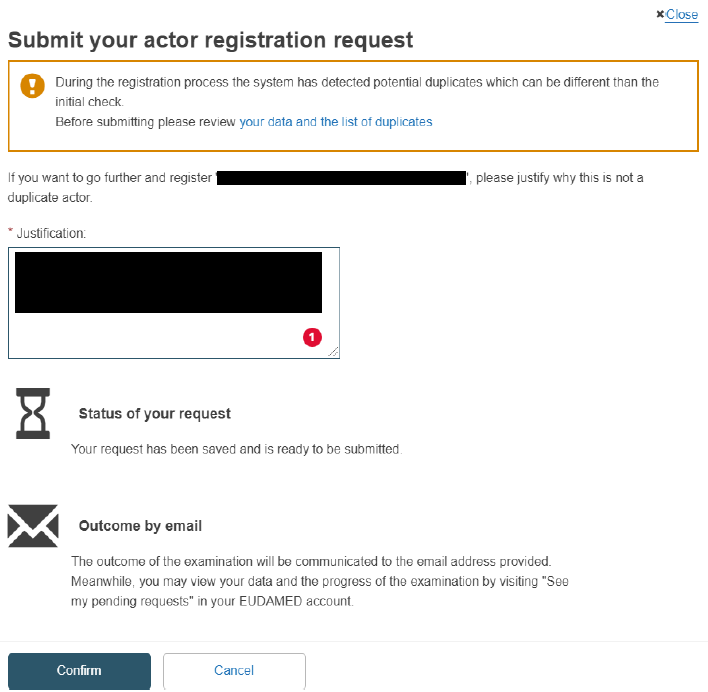
Task: Open your data and list of duplicates
Action: (335, 122)
